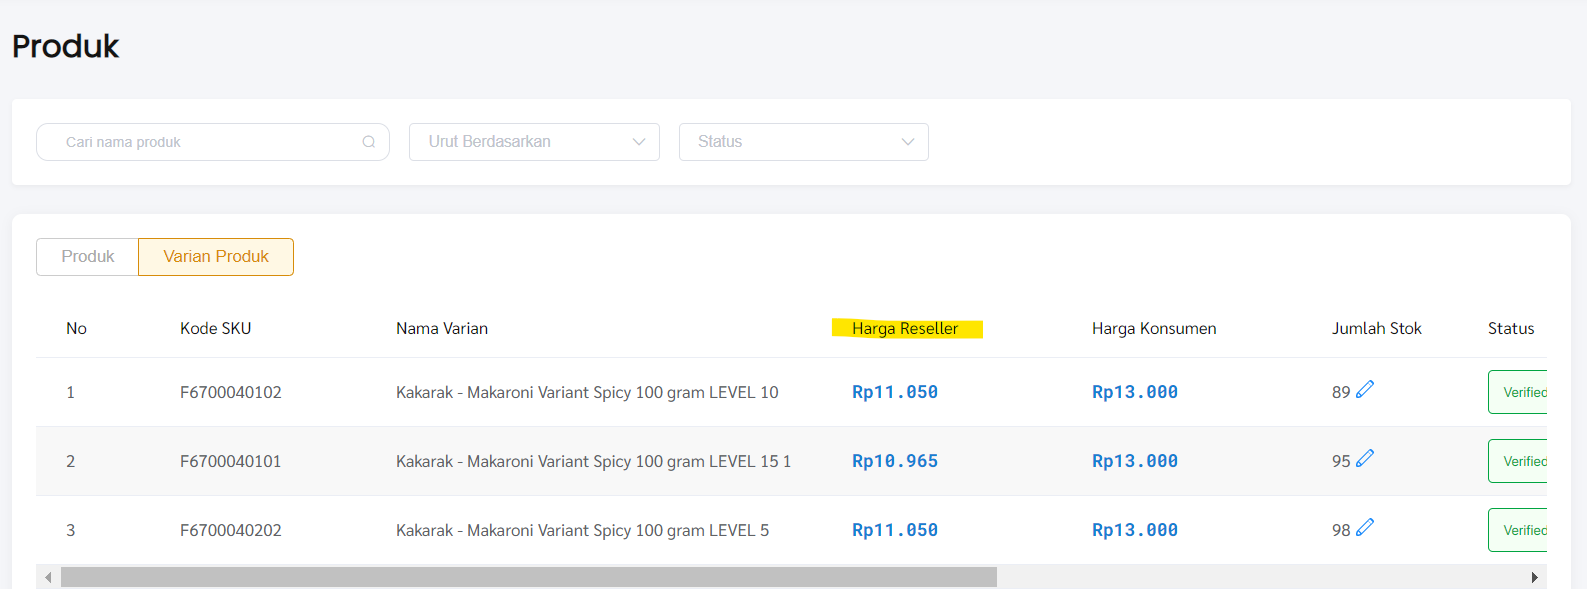
Task: Click SKU code F6700040102
Action: click(x=231, y=392)
